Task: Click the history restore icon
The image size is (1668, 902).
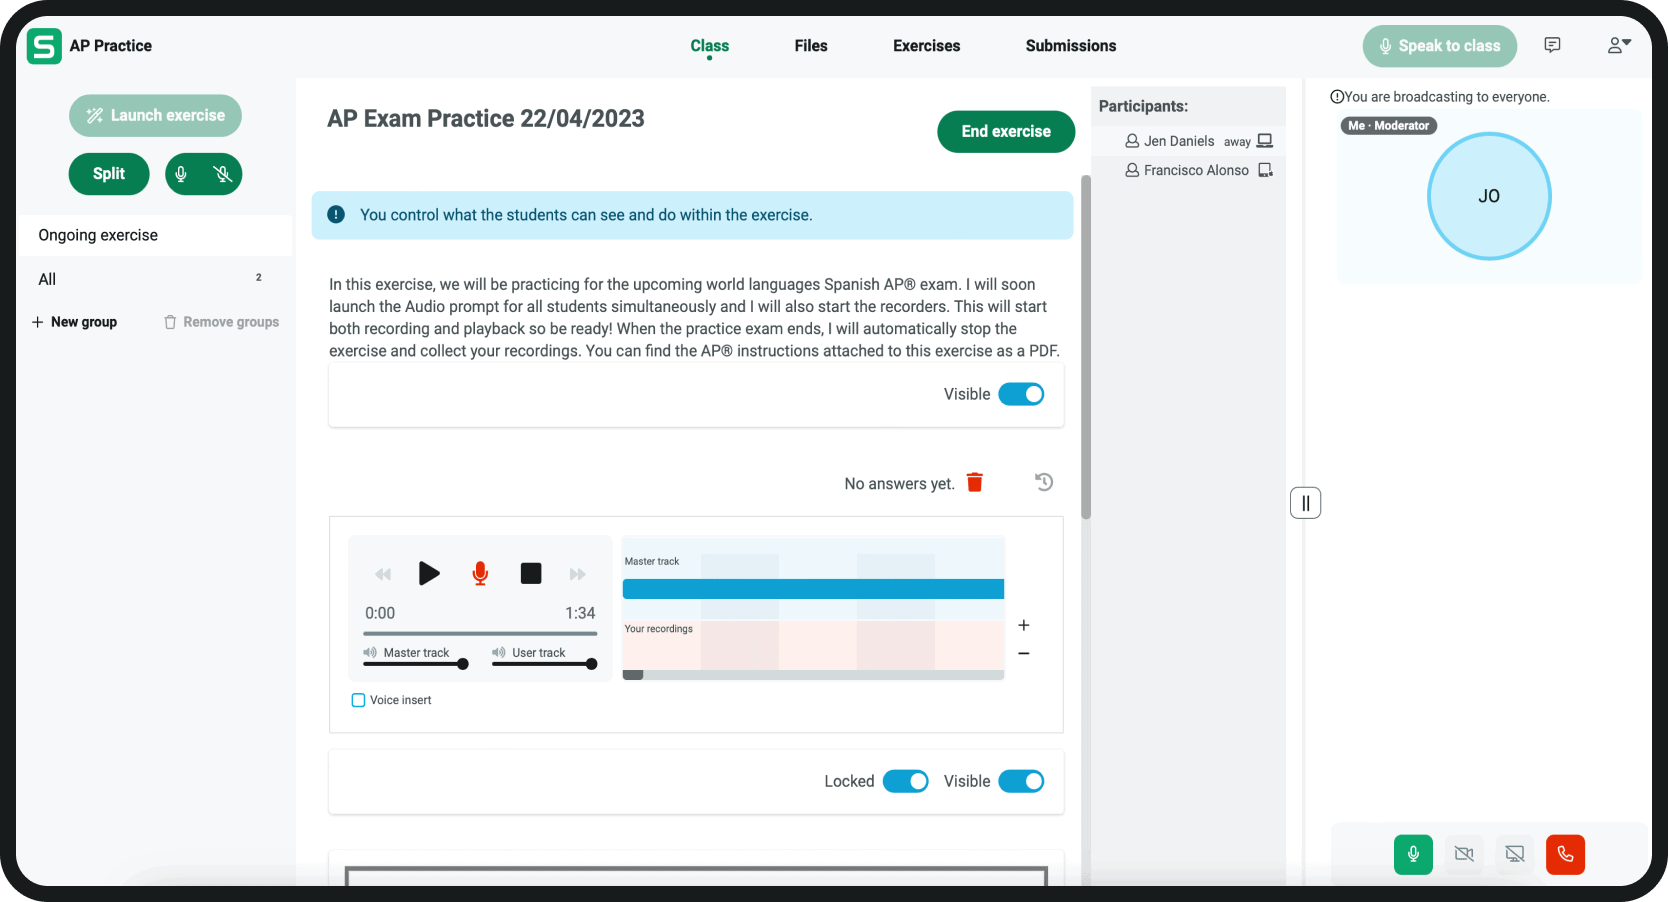Action: point(1044,482)
